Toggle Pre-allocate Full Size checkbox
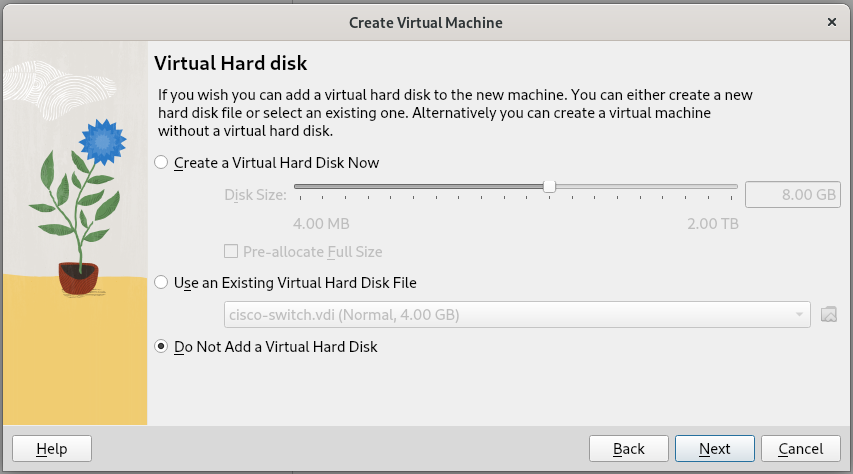Viewport: 853px width, 474px height. point(231,252)
